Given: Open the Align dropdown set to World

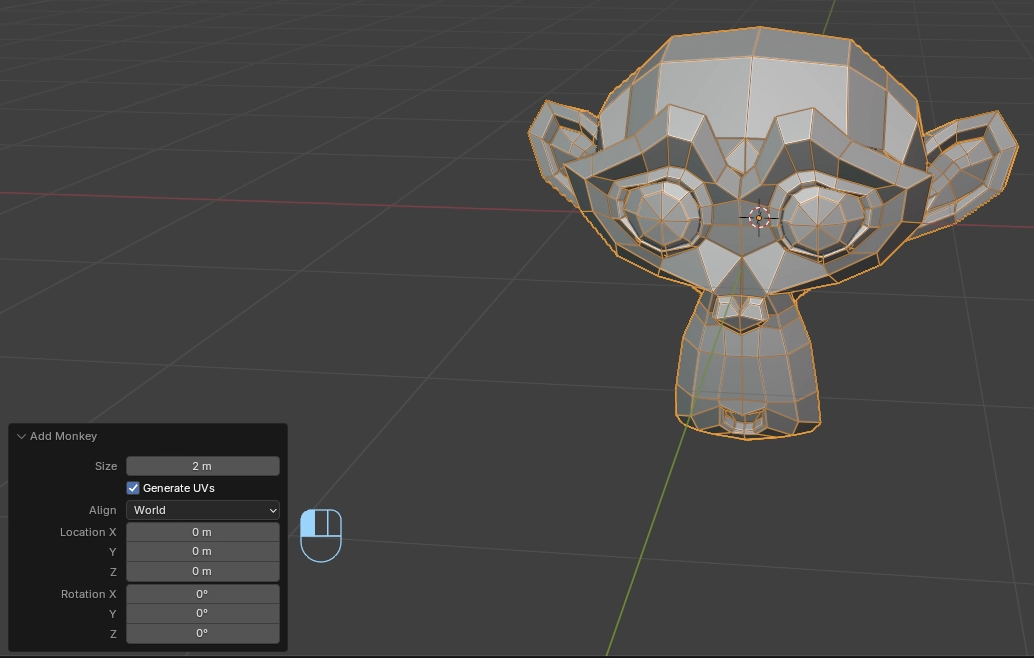Looking at the screenshot, I should (202, 510).
